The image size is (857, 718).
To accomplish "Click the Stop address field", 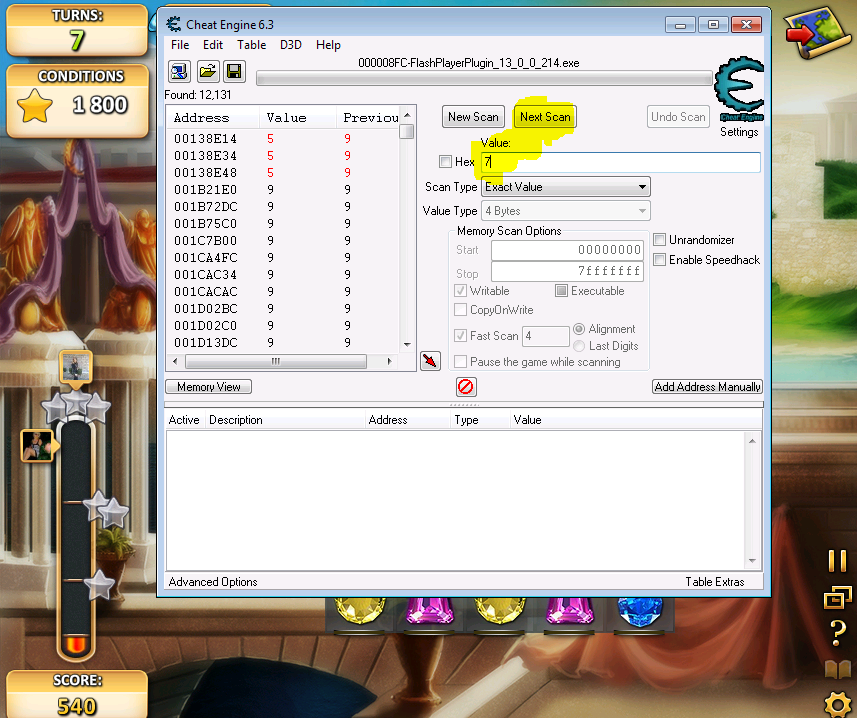I will click(x=567, y=271).
